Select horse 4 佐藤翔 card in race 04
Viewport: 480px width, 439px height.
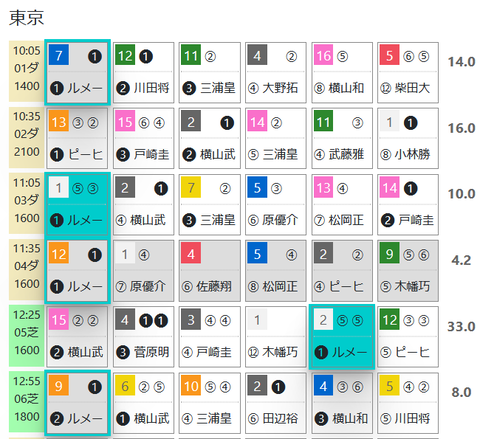click(x=209, y=271)
